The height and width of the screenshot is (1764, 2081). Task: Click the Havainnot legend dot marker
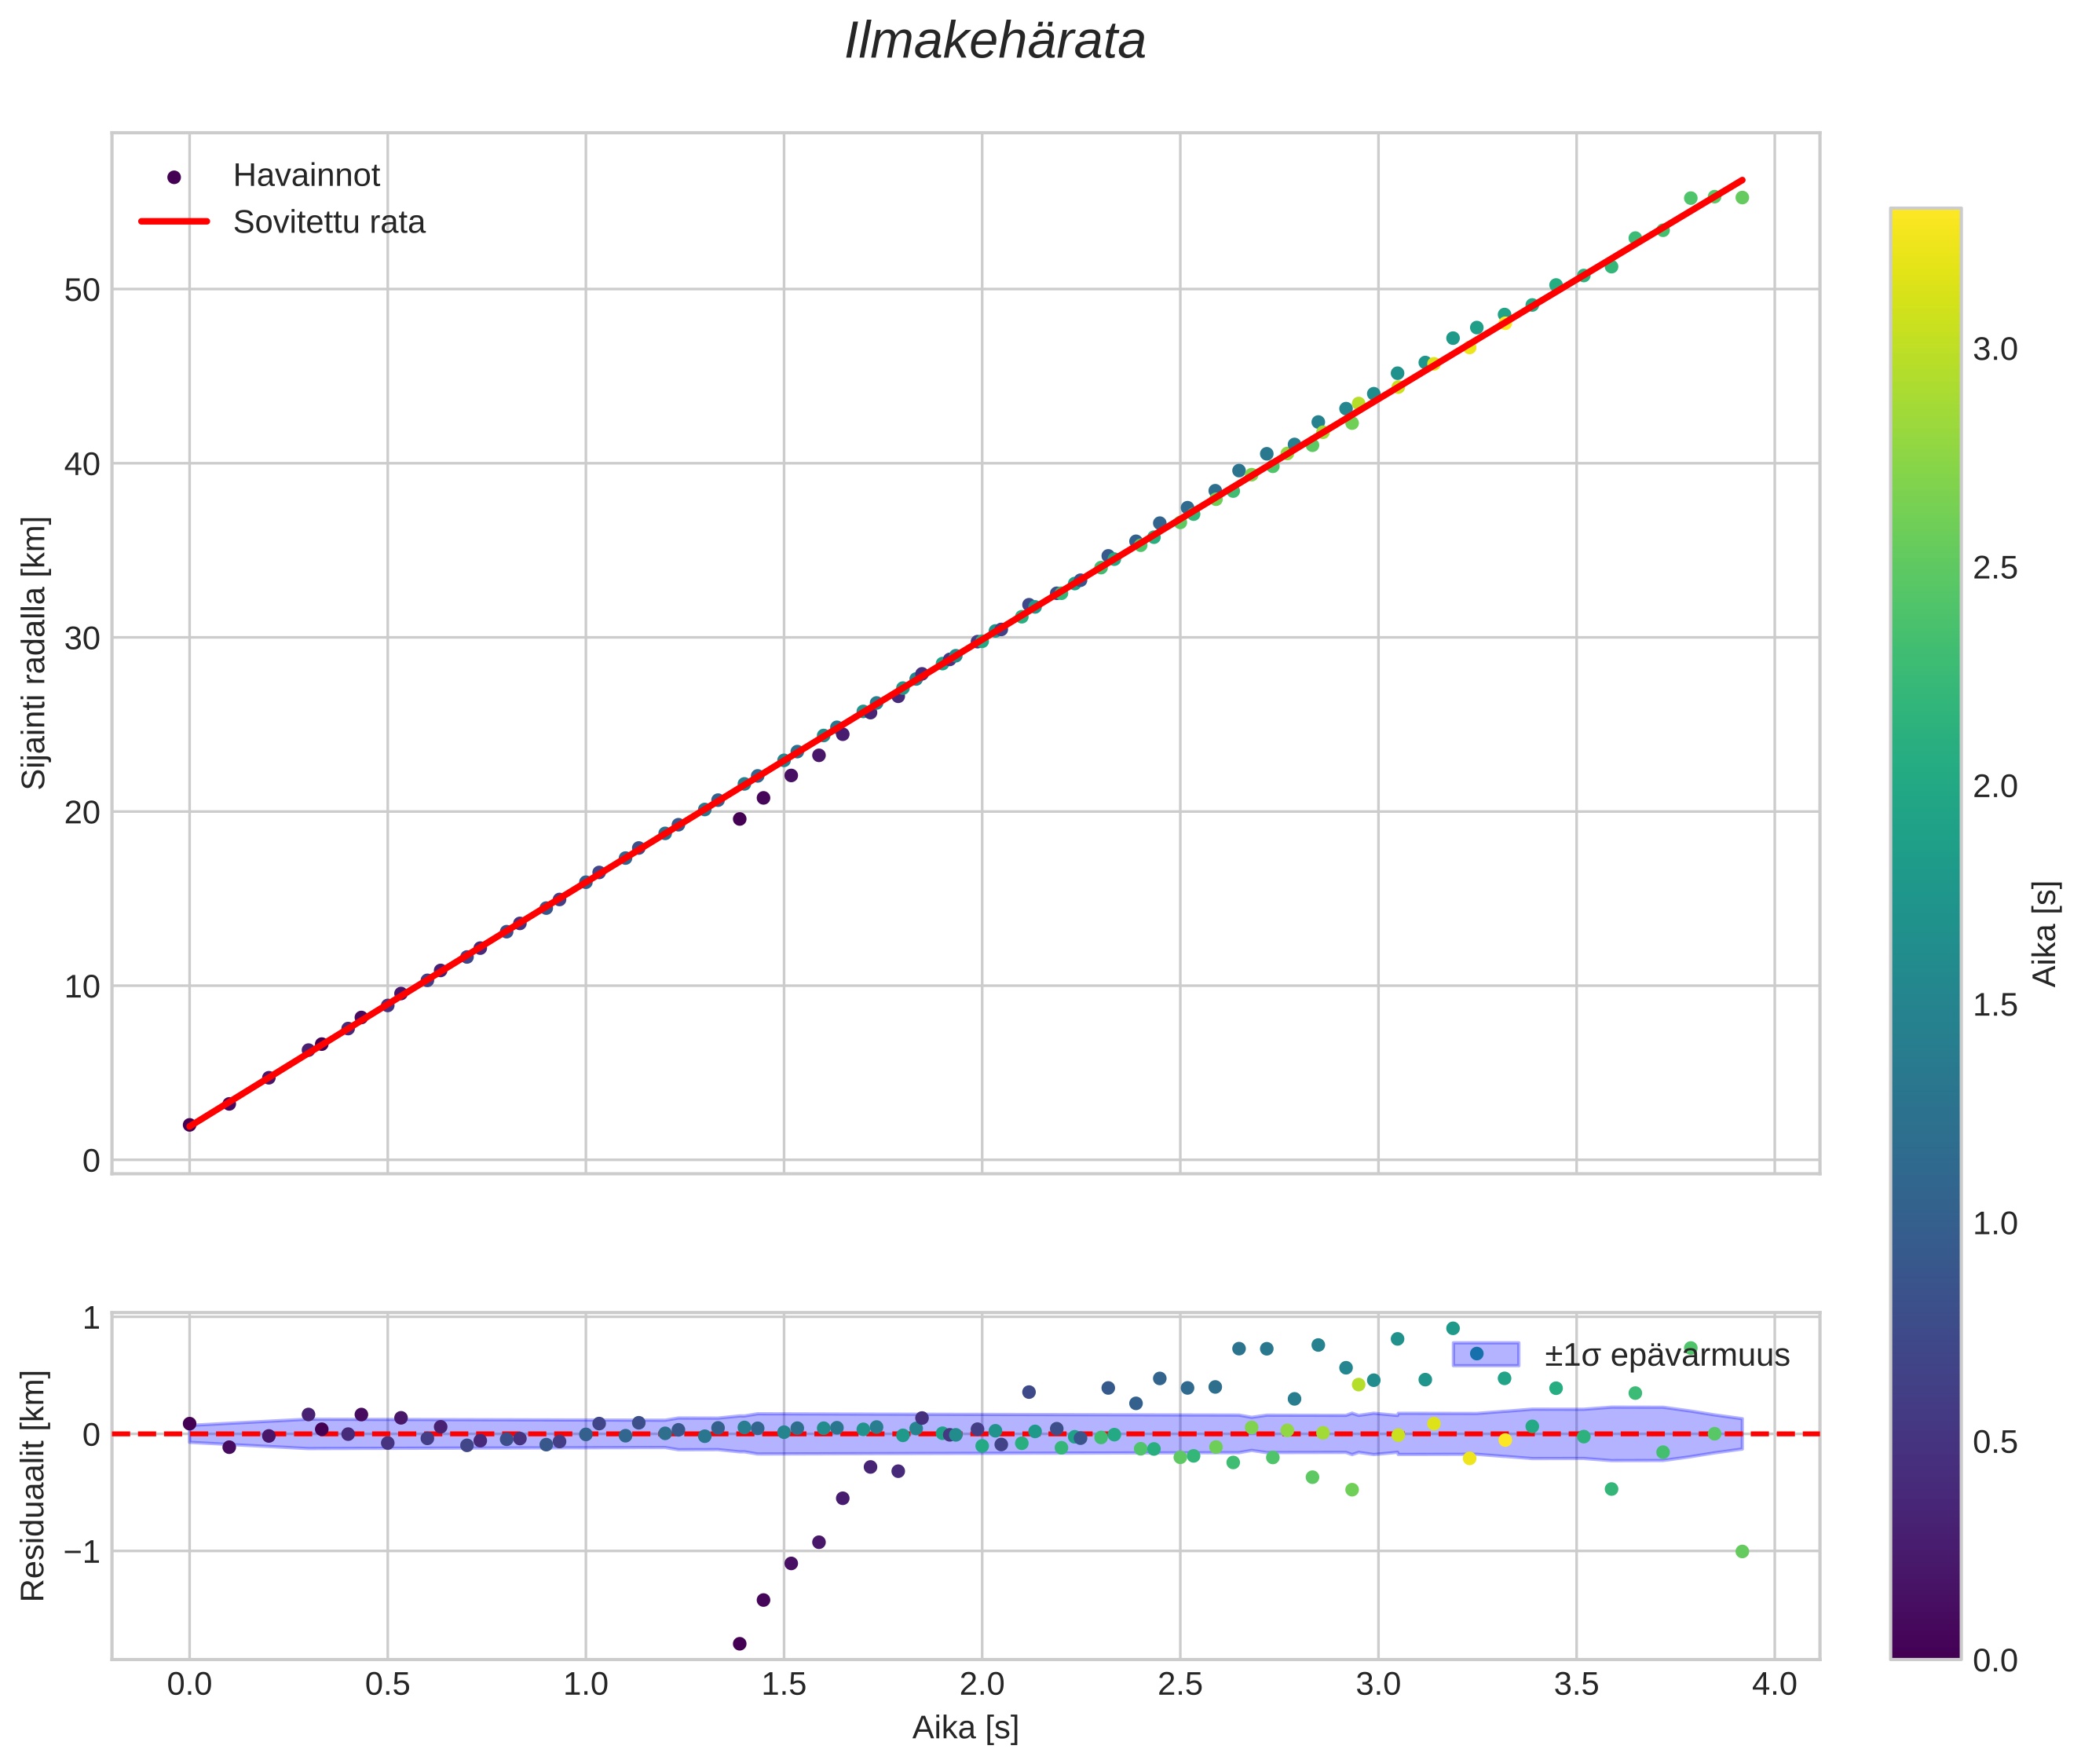click(174, 177)
